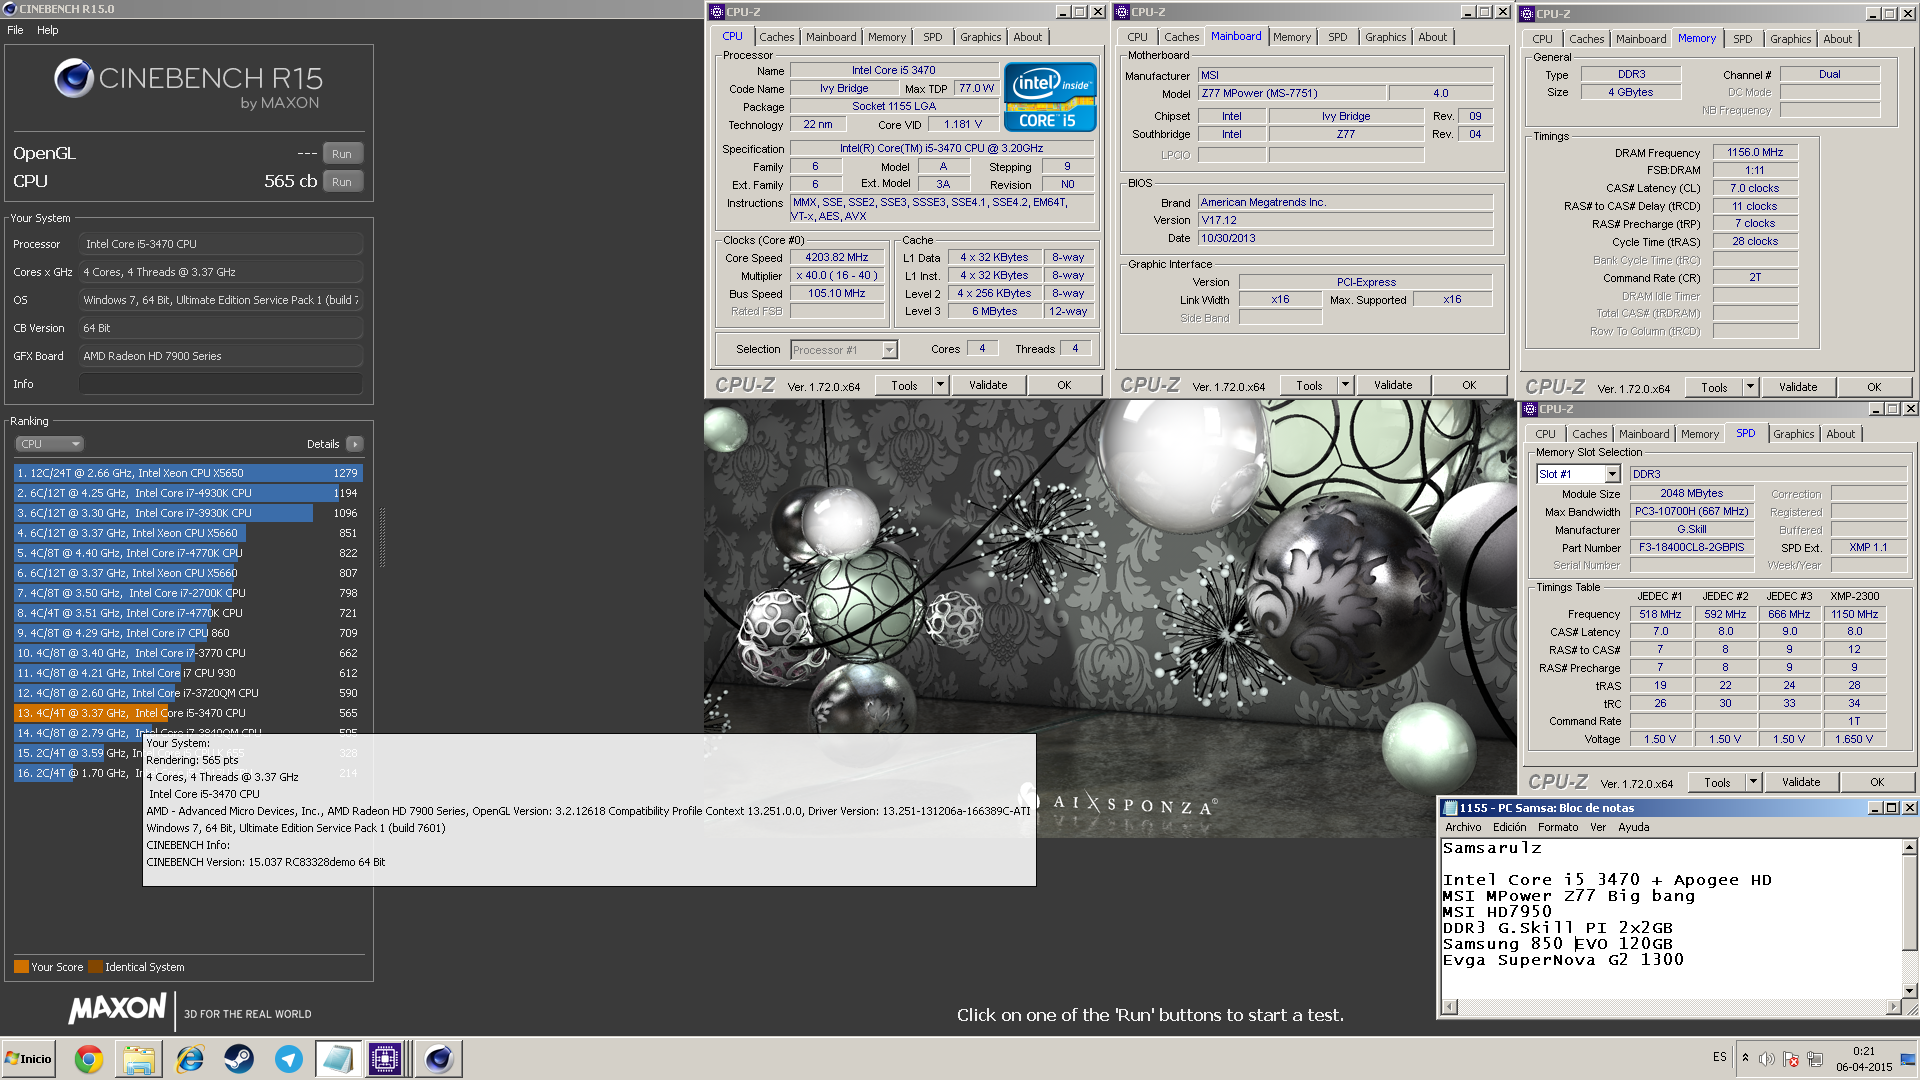1920x1080 pixels.
Task: Select ranking row 2 Intel Core i7-4930K CPU
Action: [x=188, y=493]
